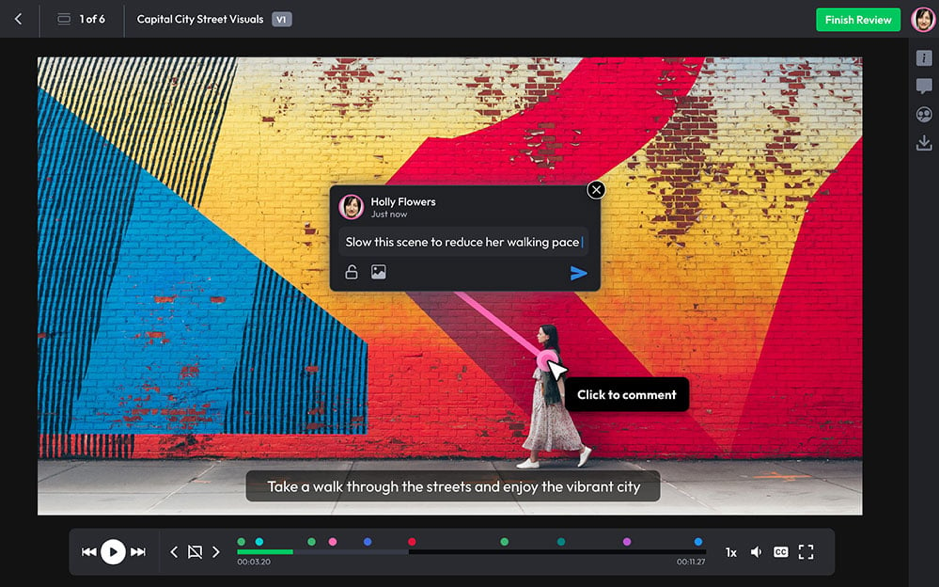The width and height of the screenshot is (939, 587).
Task: Toggle the comment privacy lock
Action: click(x=350, y=271)
